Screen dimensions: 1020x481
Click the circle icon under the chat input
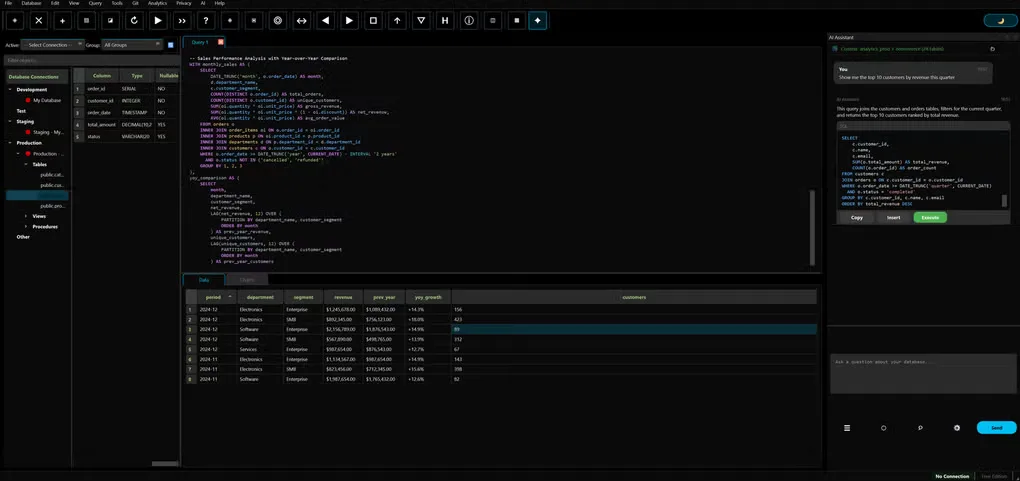883,428
